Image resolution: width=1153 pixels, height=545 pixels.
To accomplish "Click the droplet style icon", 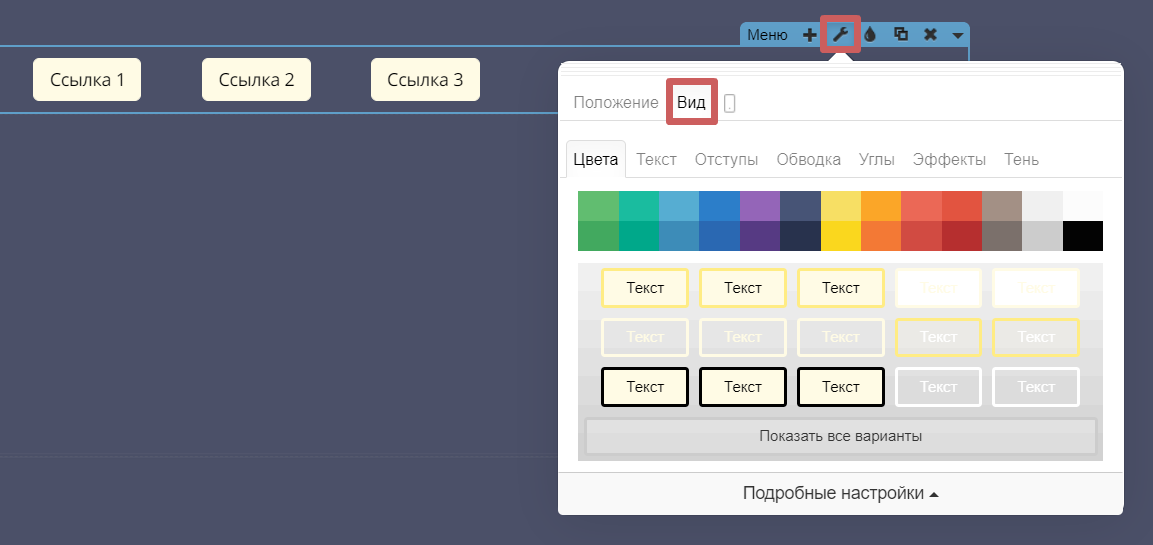I will pyautogui.click(x=870, y=35).
